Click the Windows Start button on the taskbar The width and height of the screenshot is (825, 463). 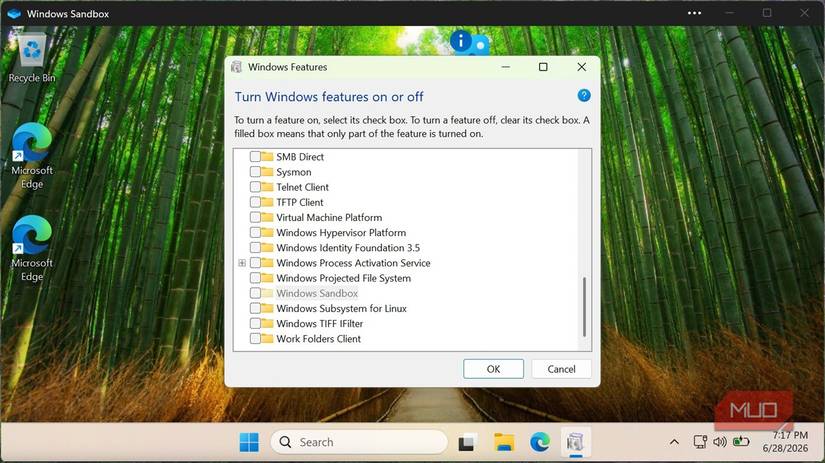click(x=249, y=442)
